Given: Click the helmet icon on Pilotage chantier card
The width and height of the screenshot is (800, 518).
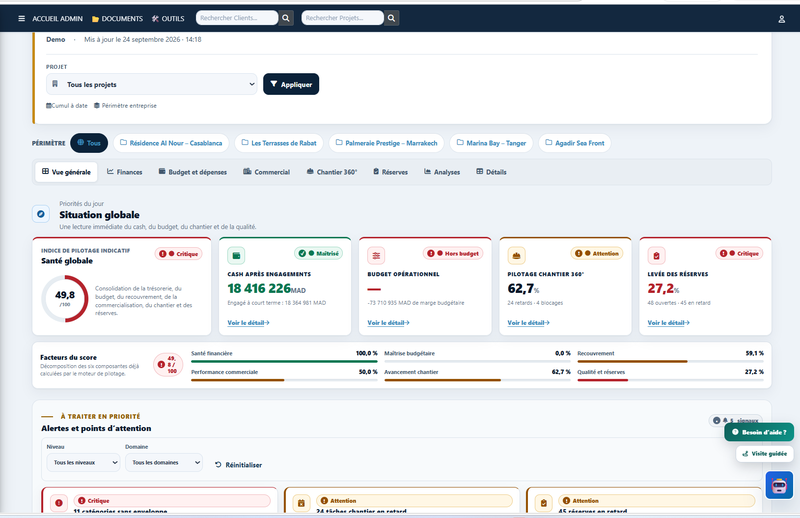Looking at the screenshot, I should pos(516,255).
